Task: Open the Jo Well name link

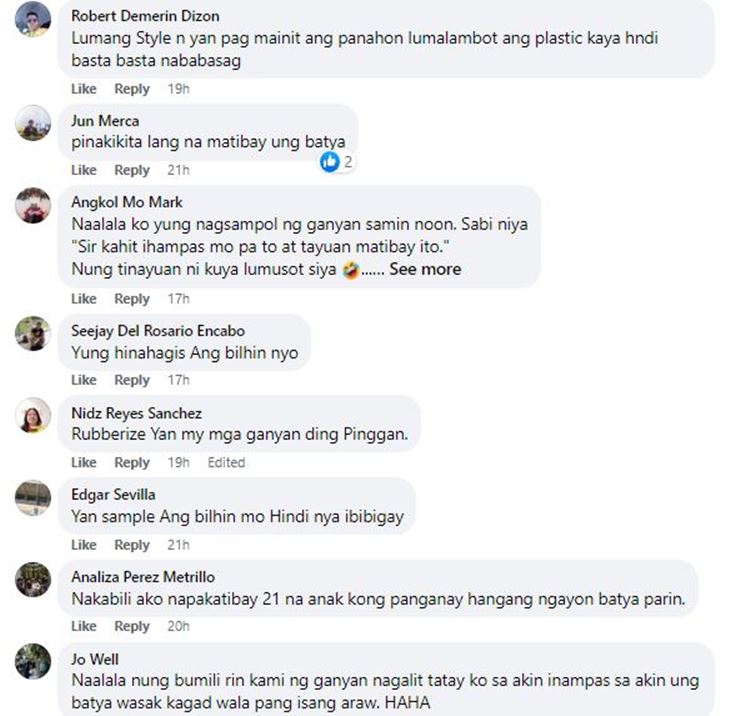Action: 95,659
